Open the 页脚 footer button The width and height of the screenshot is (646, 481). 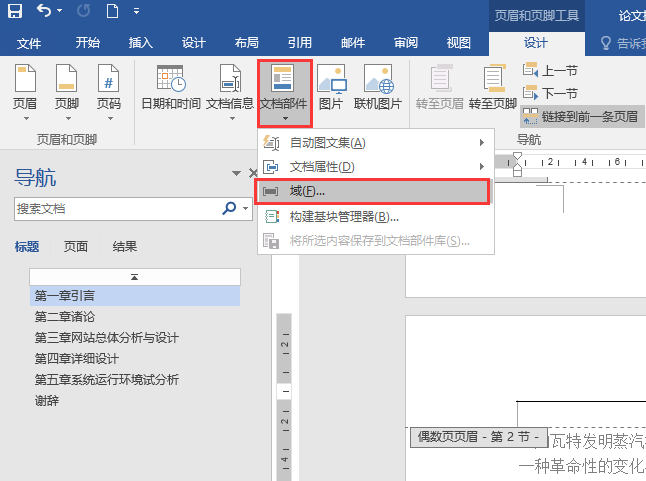(x=67, y=88)
